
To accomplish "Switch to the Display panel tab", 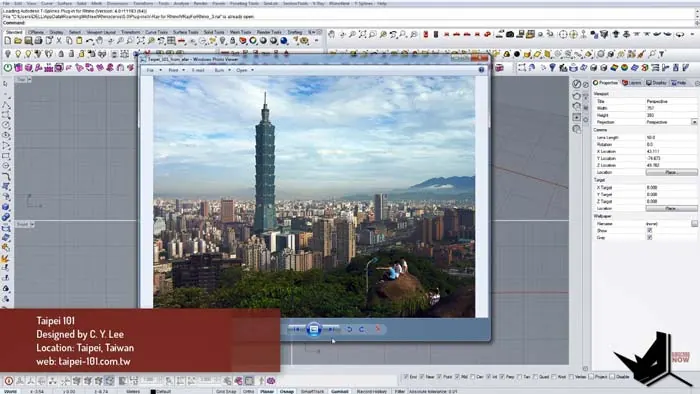I will pyautogui.click(x=656, y=83).
